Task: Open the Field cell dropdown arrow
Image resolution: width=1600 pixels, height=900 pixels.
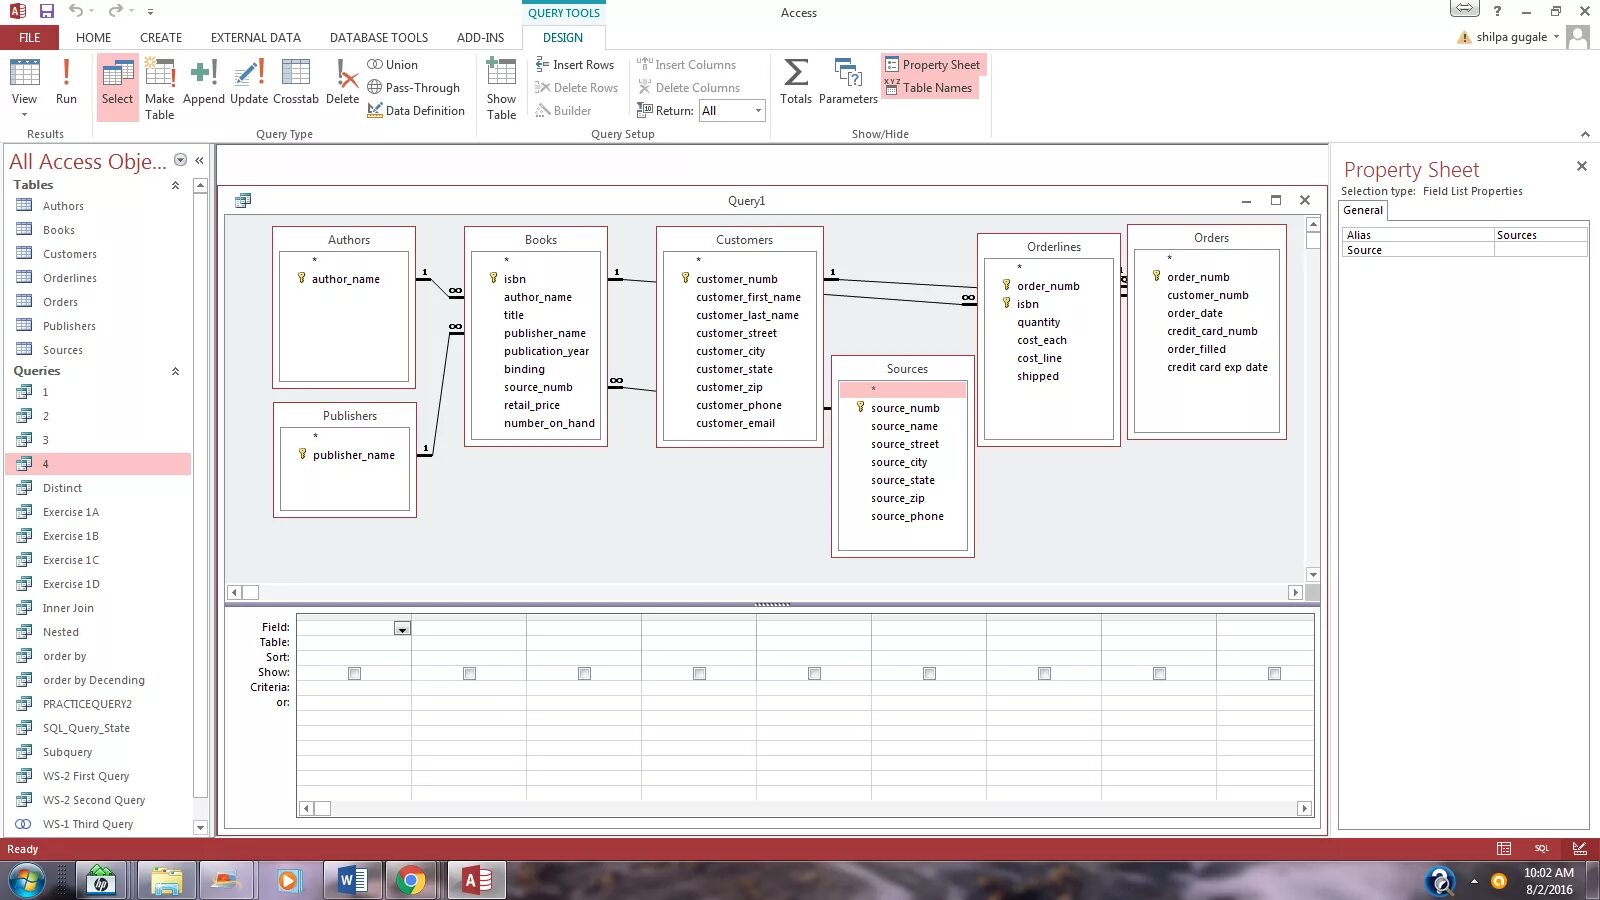Action: pyautogui.click(x=402, y=628)
